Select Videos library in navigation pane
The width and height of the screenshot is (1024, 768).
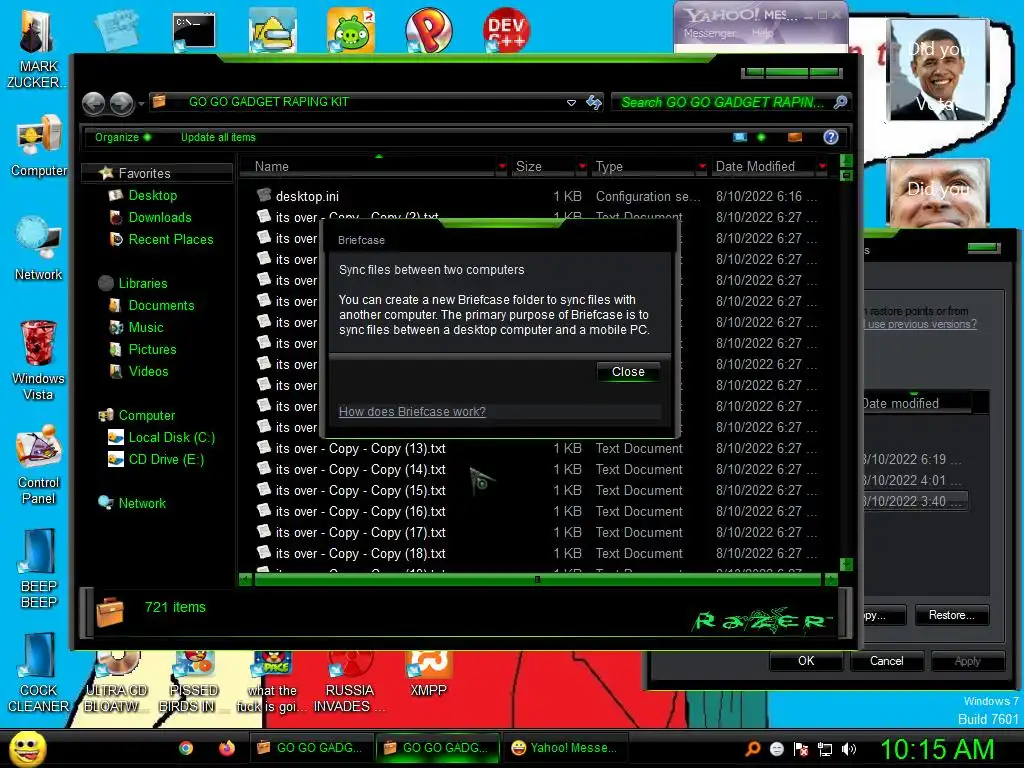(148, 372)
